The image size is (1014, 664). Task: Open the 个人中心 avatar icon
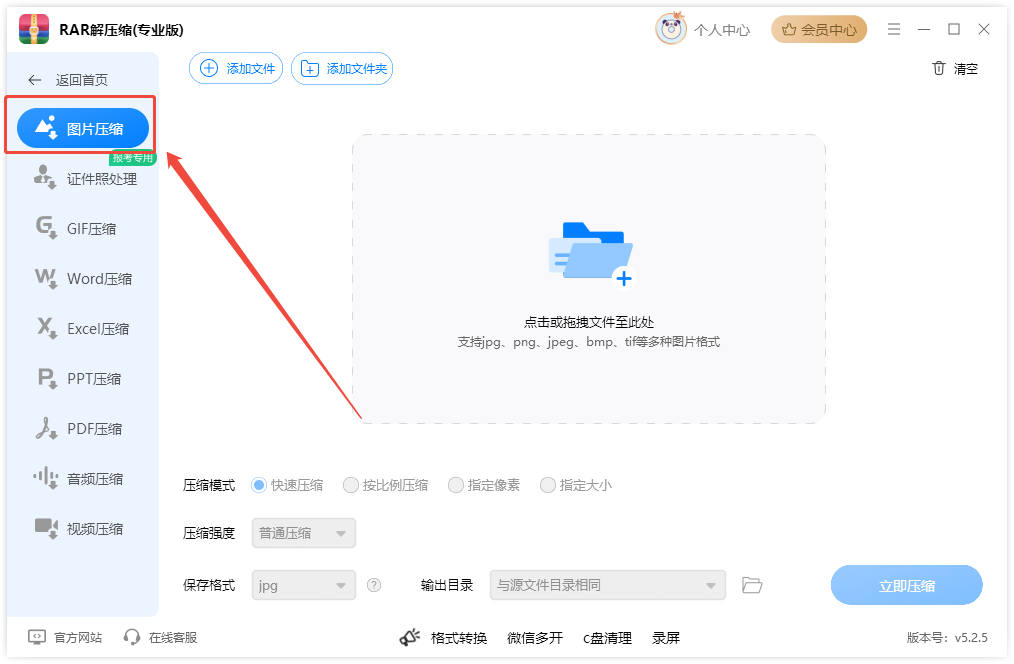671,28
